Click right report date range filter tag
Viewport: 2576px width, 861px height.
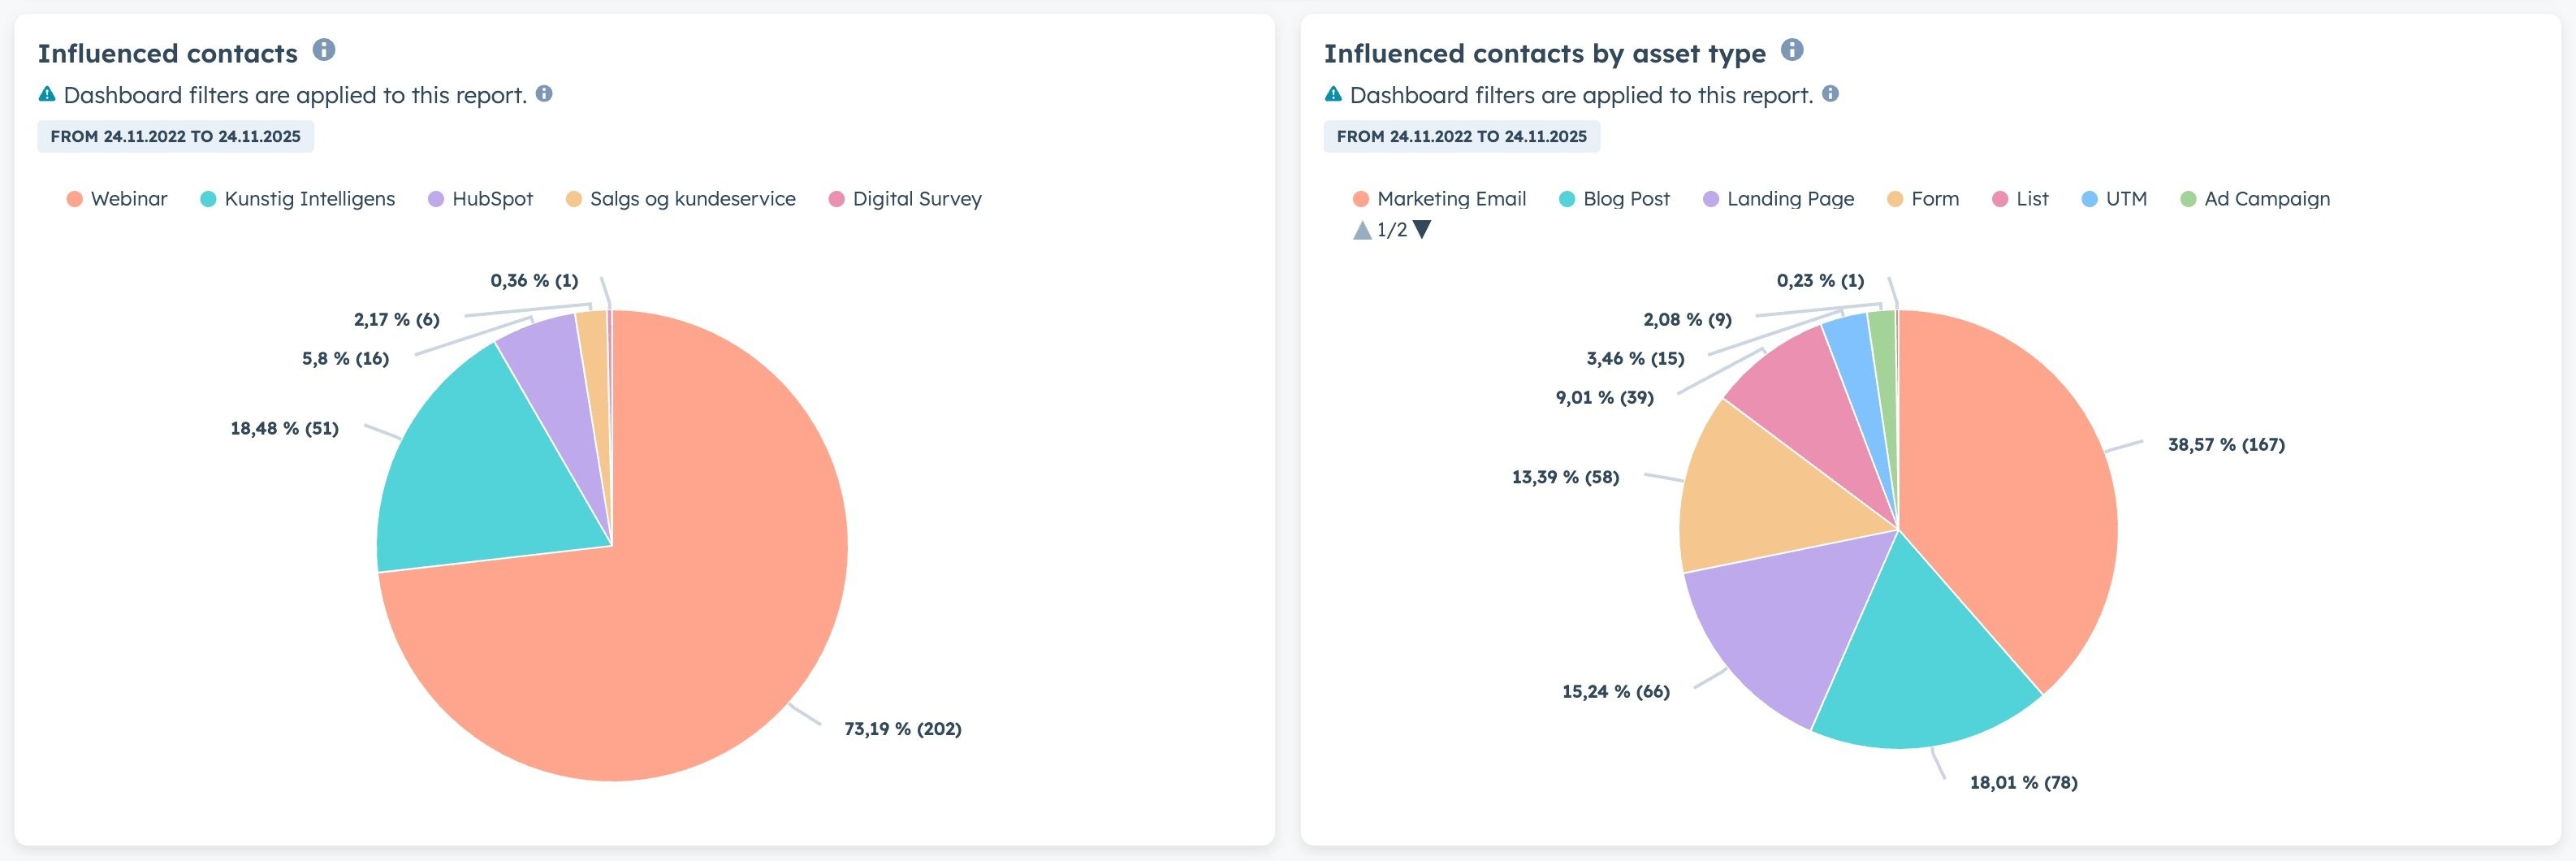[1461, 137]
